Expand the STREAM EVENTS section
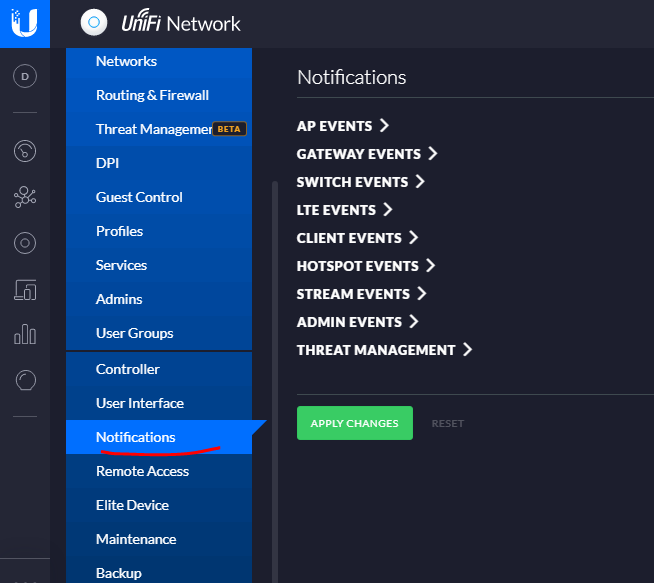 click(x=361, y=294)
